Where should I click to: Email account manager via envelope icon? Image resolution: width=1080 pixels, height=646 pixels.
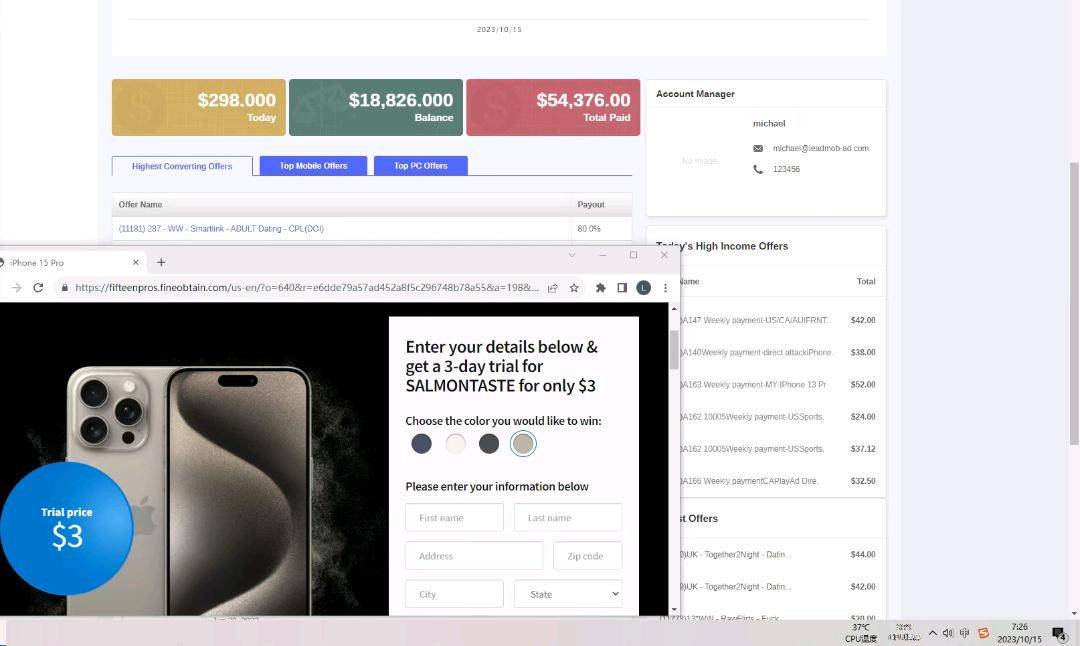tap(758, 148)
